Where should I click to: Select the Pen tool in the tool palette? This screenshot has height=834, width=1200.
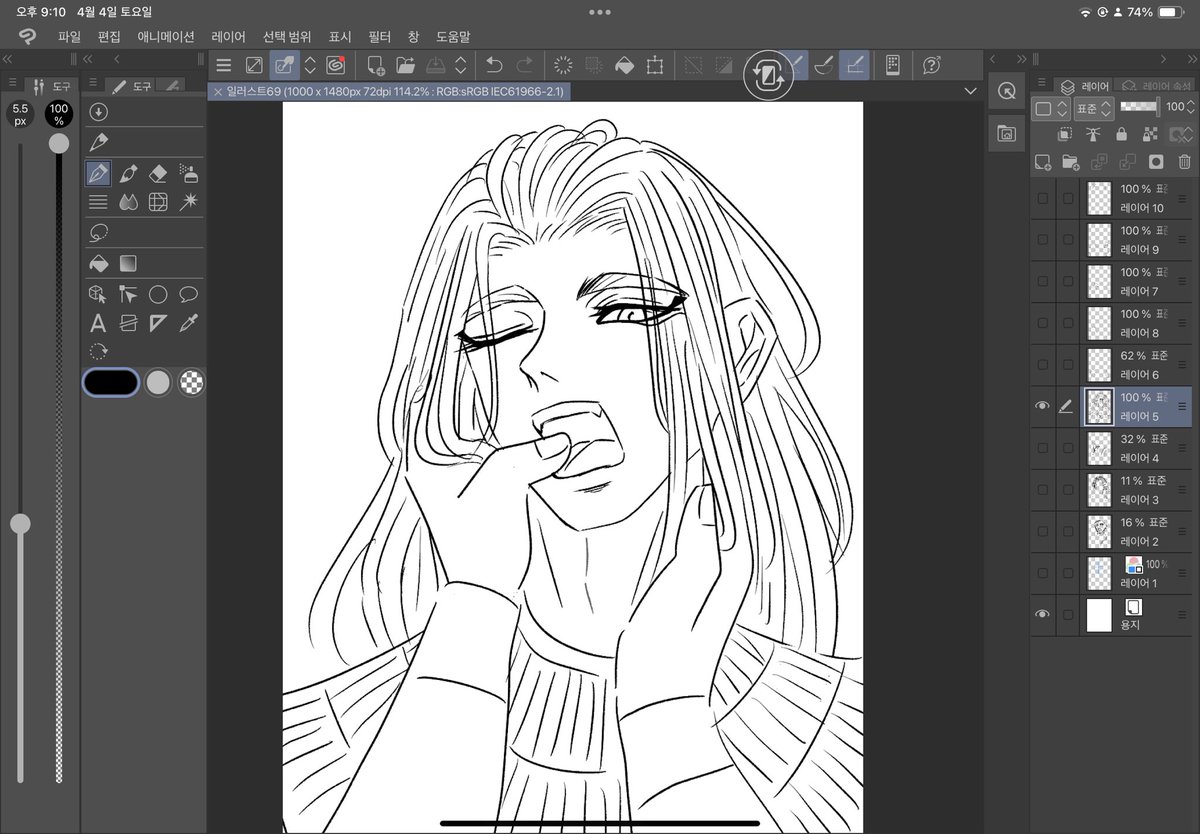(98, 173)
